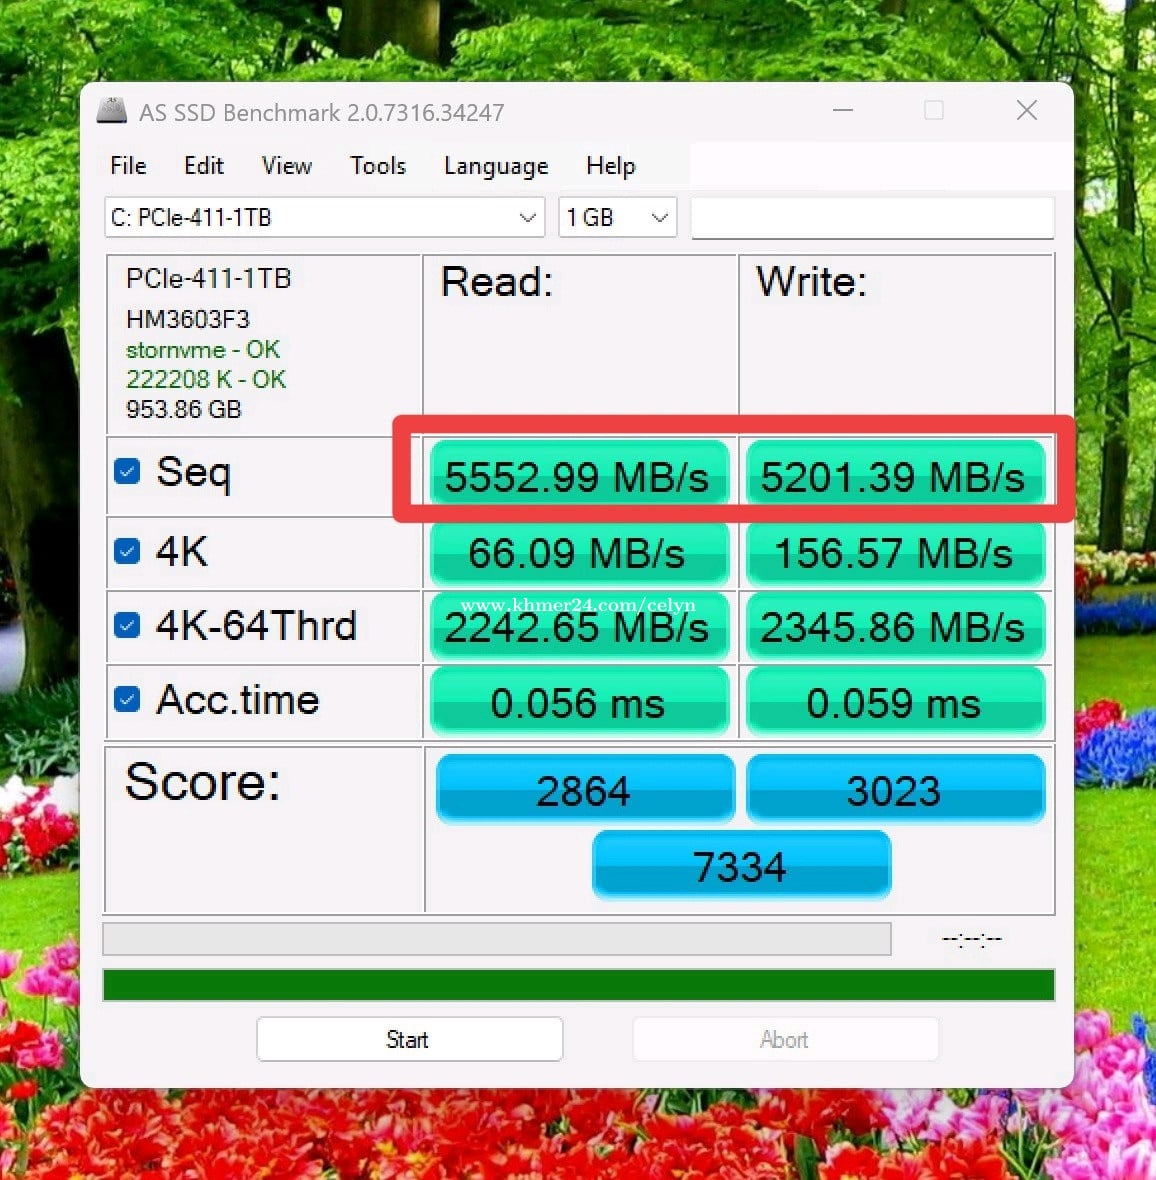Click the AS SSD Benchmark title bar icon
1156x1180 pixels.
point(112,111)
